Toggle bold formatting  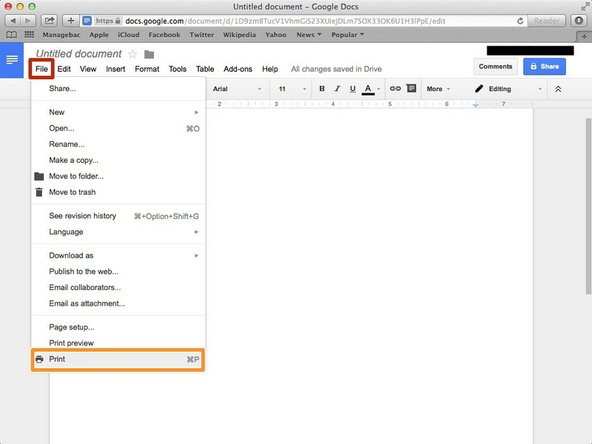[322, 89]
